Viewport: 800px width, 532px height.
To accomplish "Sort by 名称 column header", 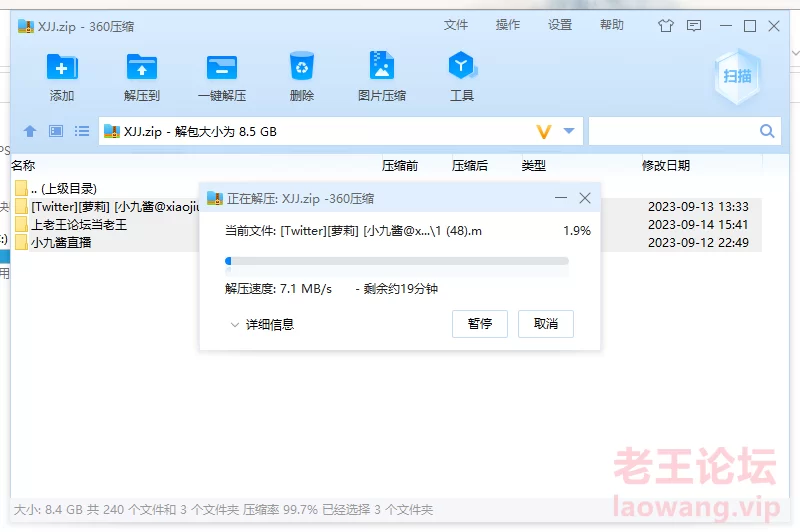I will click(23, 165).
